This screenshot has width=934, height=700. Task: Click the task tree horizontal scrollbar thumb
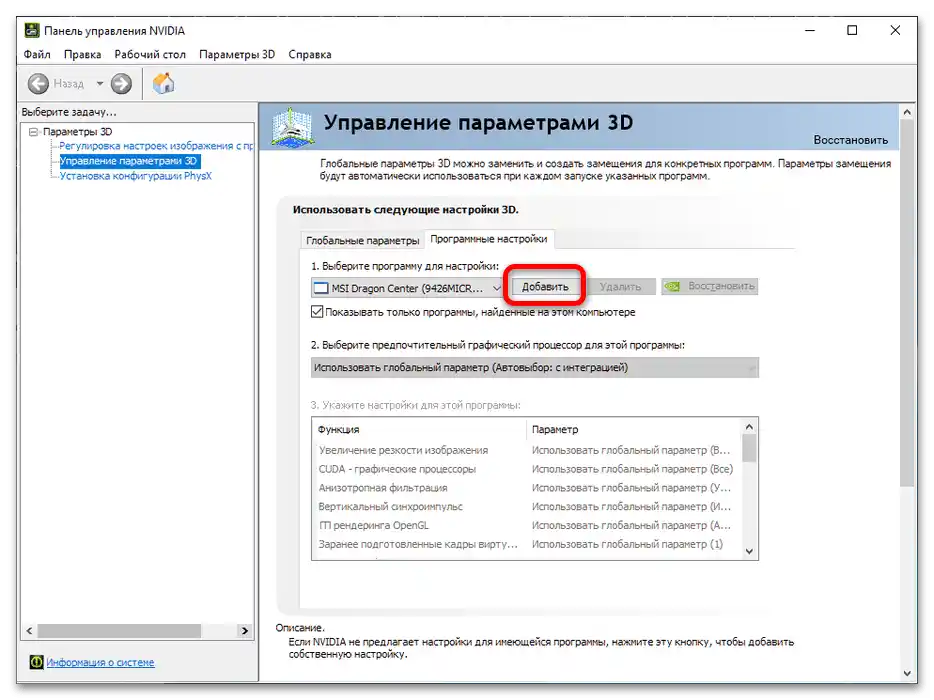pos(119,630)
